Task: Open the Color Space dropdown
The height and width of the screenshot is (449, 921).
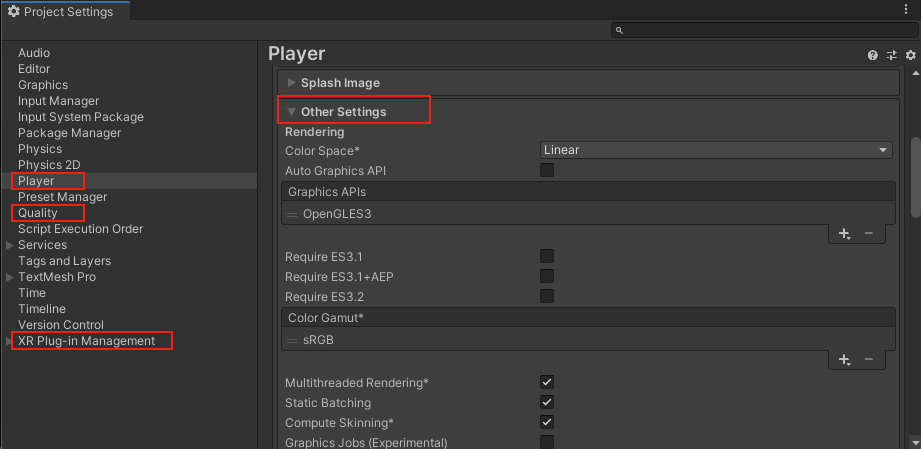Action: [x=715, y=150]
